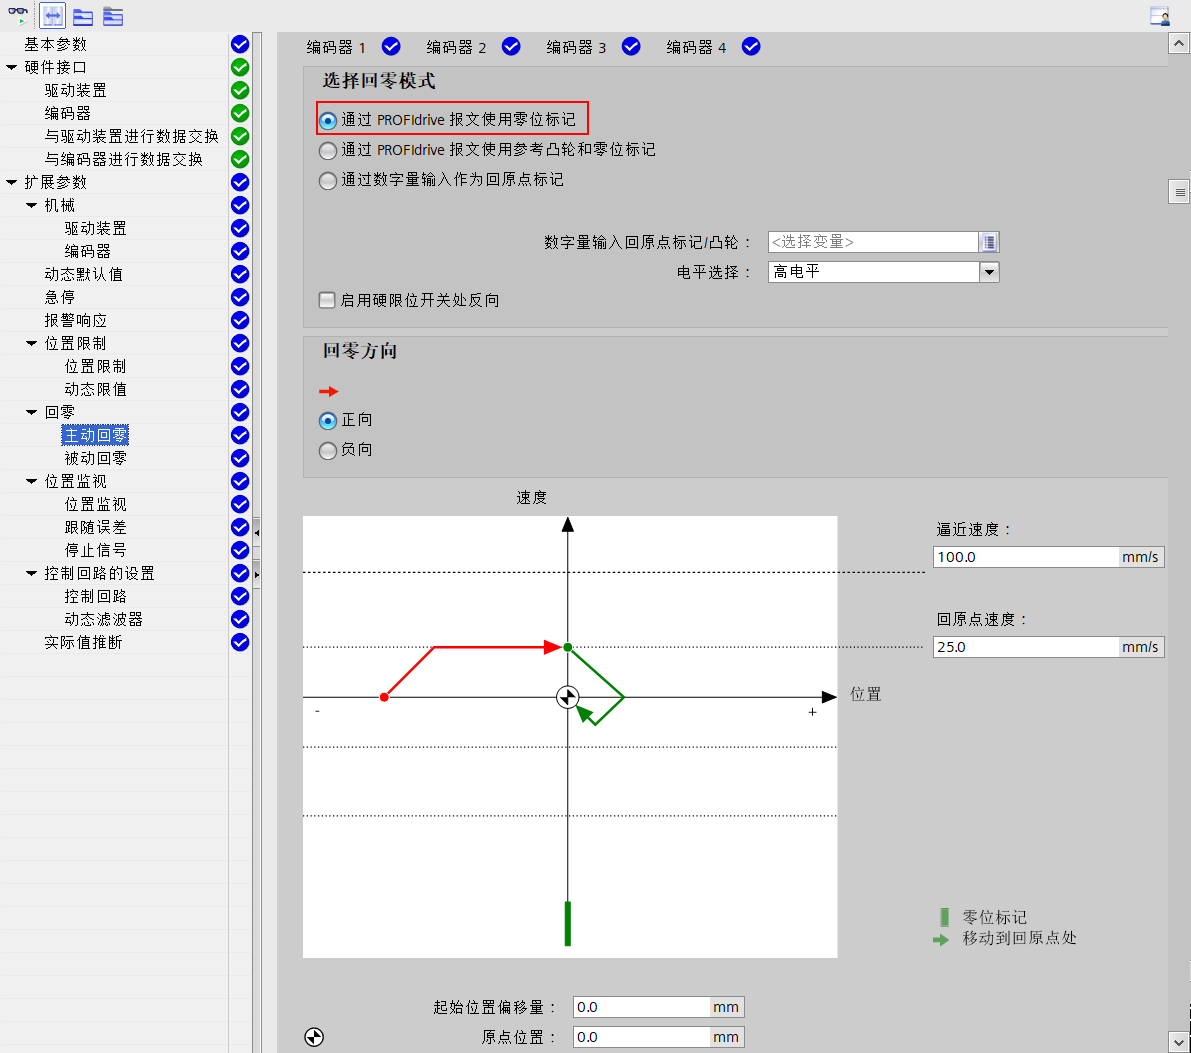Enable the 启用硬限位开关处反向 checkbox
Viewport: 1191px width, 1053px height.
tap(326, 299)
